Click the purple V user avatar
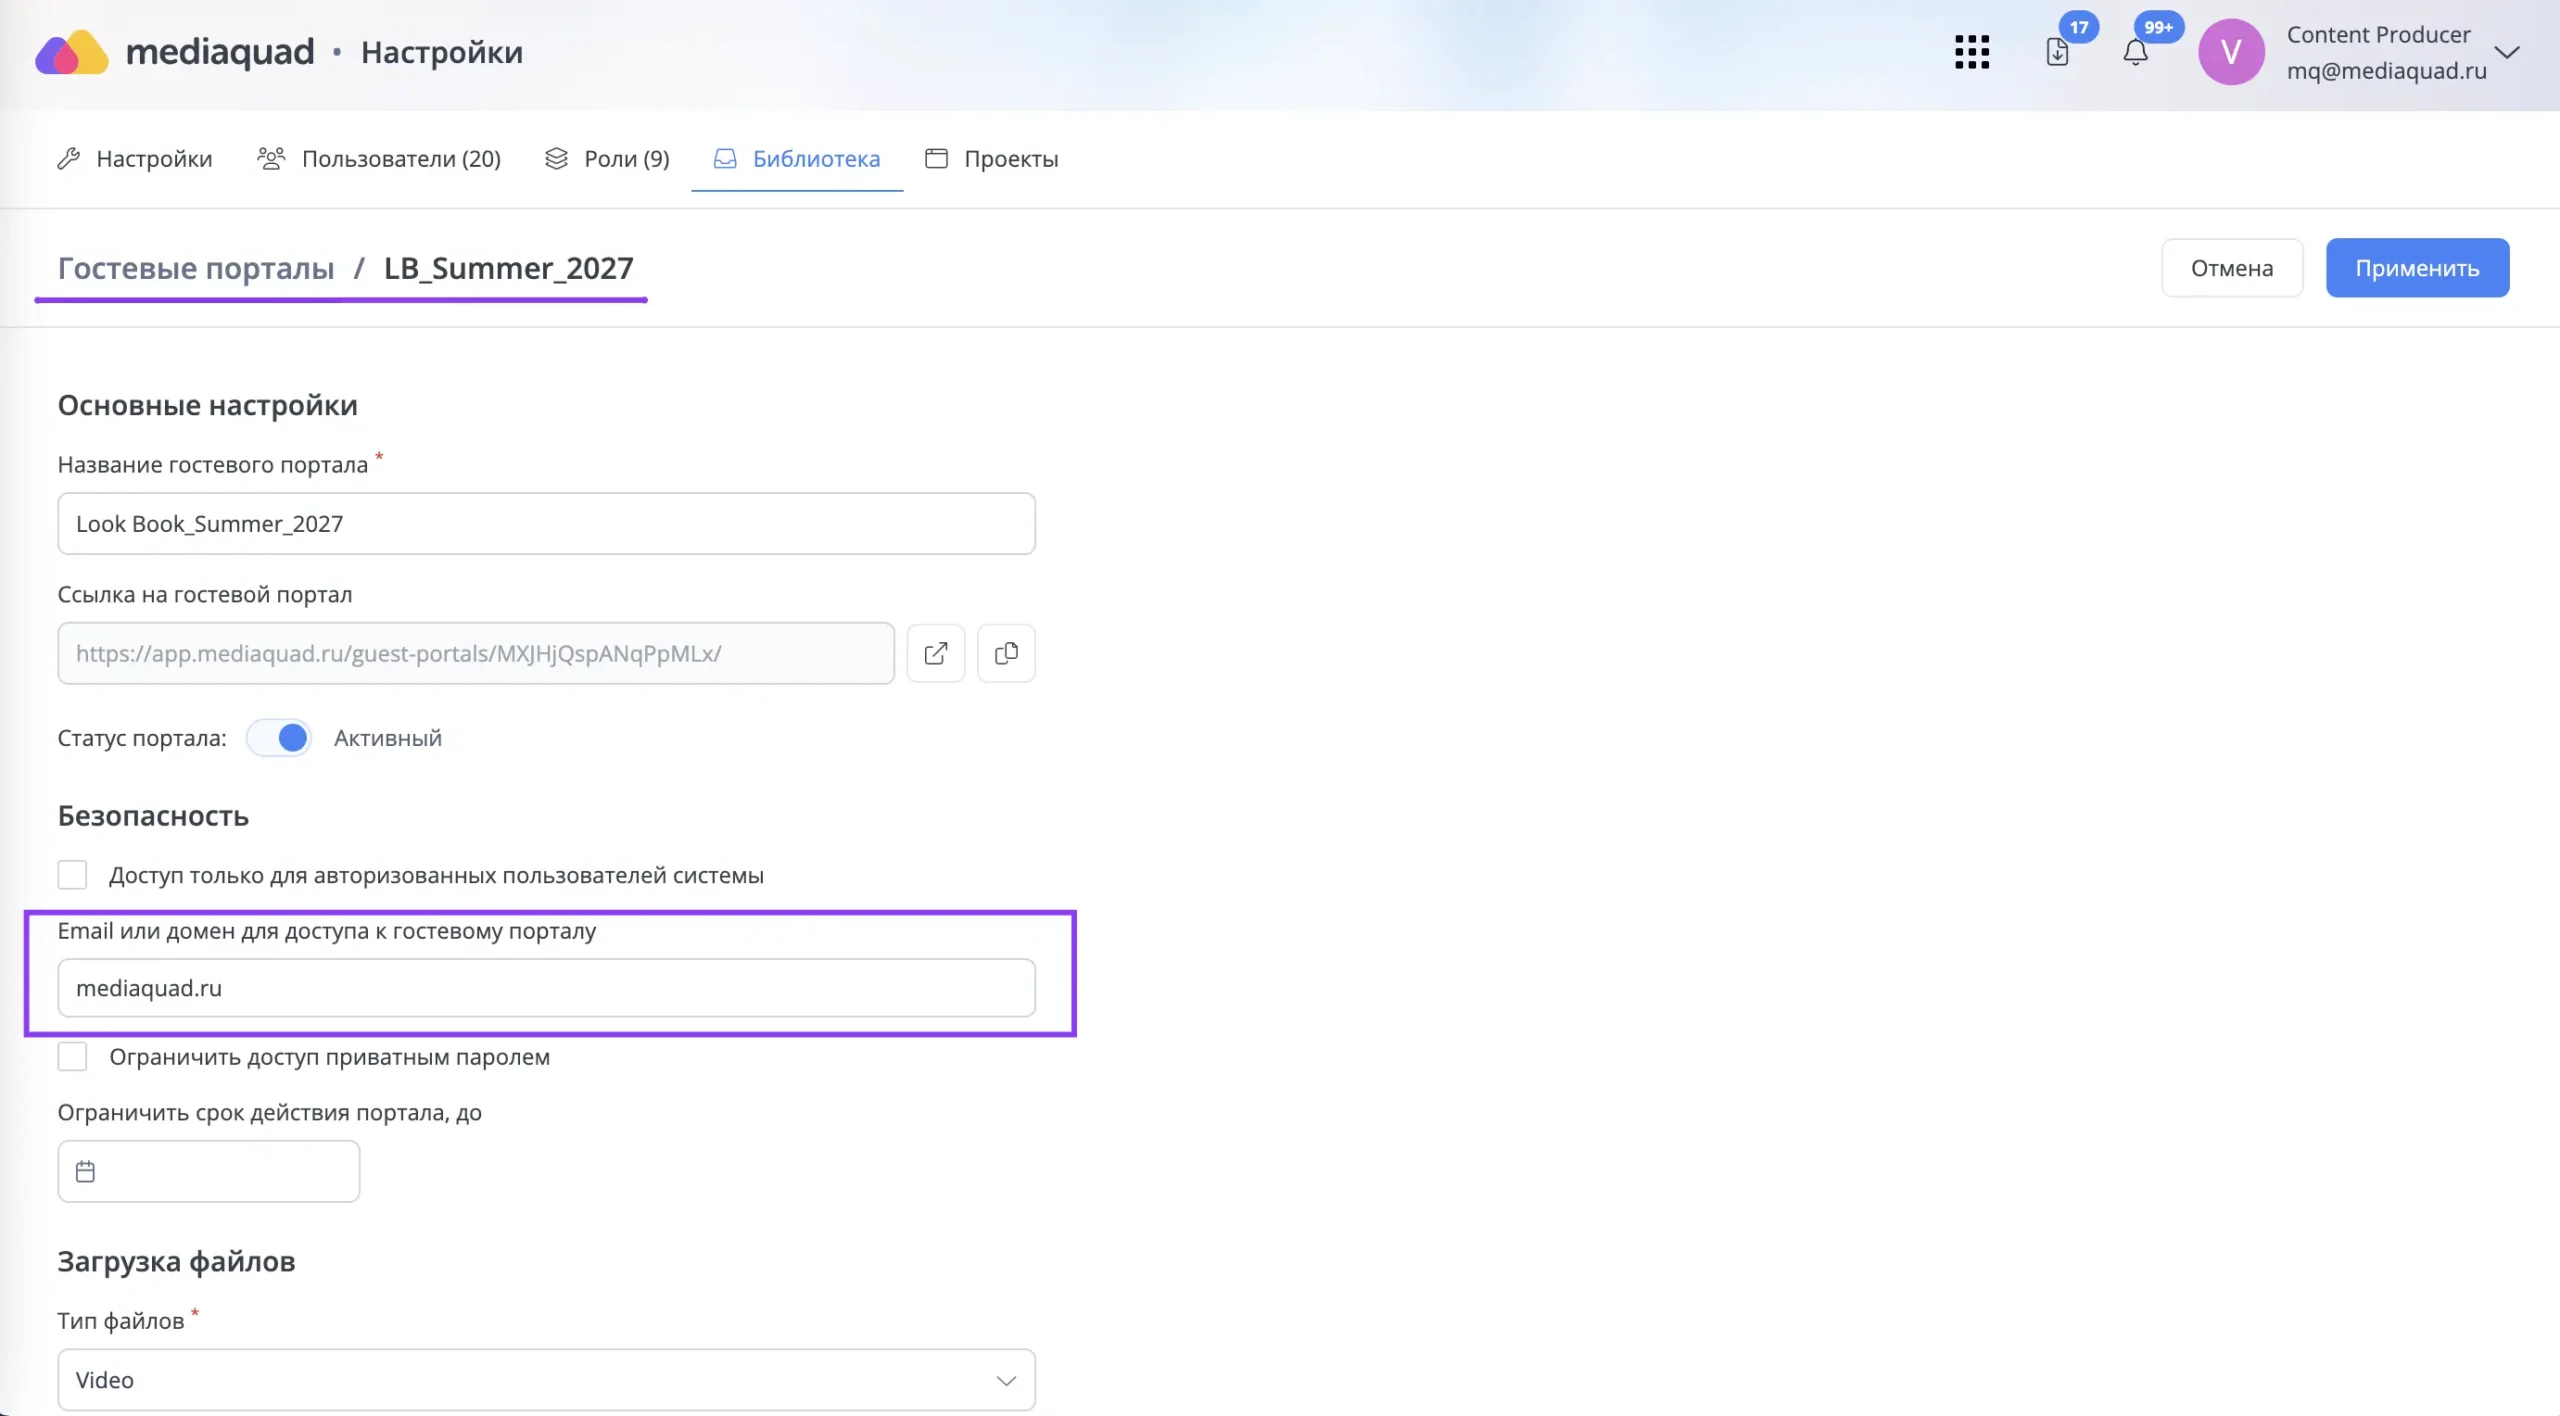Screen dimensions: 2560x1416 pos(2231,52)
